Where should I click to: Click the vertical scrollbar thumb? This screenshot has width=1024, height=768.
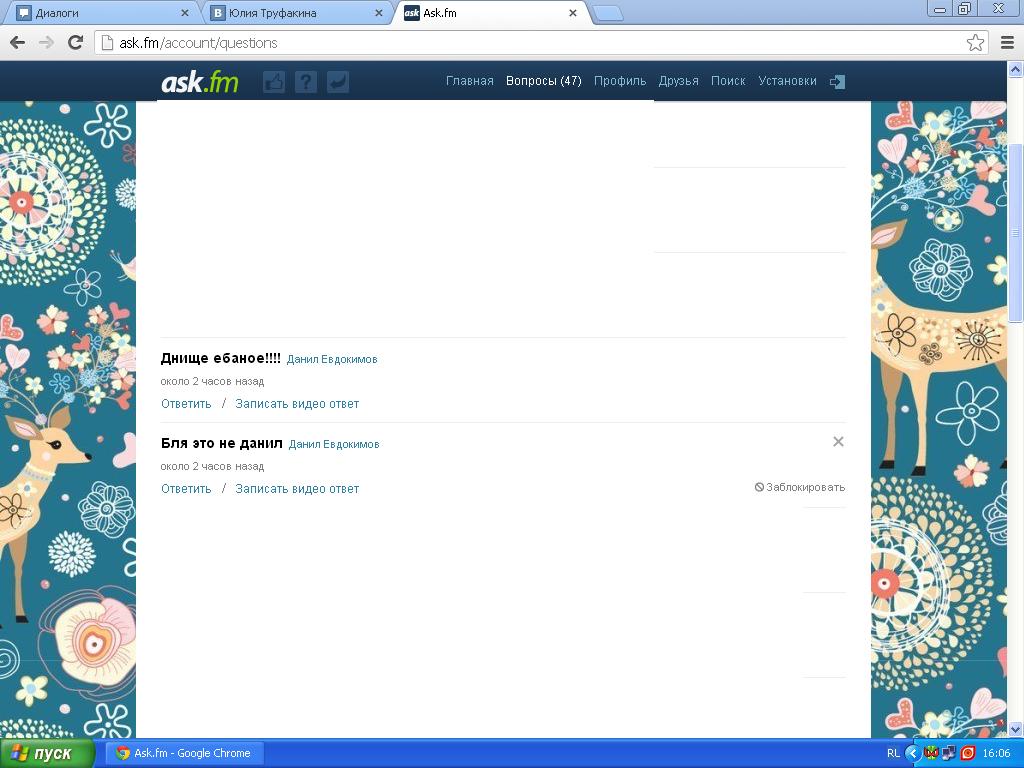[x=1015, y=232]
